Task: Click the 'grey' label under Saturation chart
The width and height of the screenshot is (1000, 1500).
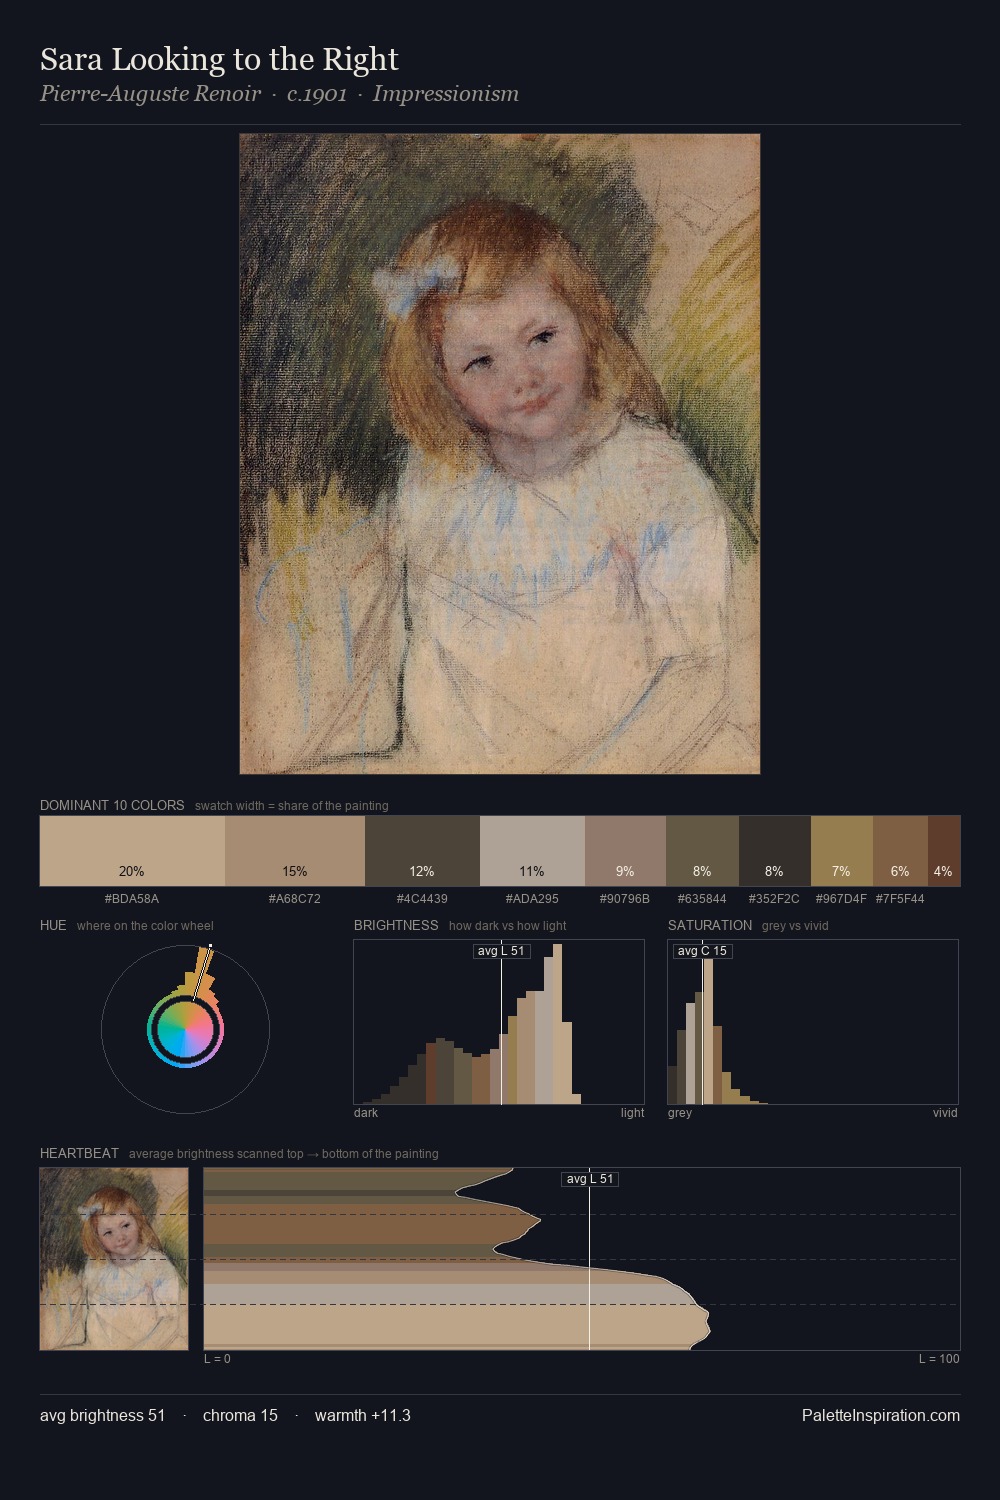Action: [x=680, y=1113]
